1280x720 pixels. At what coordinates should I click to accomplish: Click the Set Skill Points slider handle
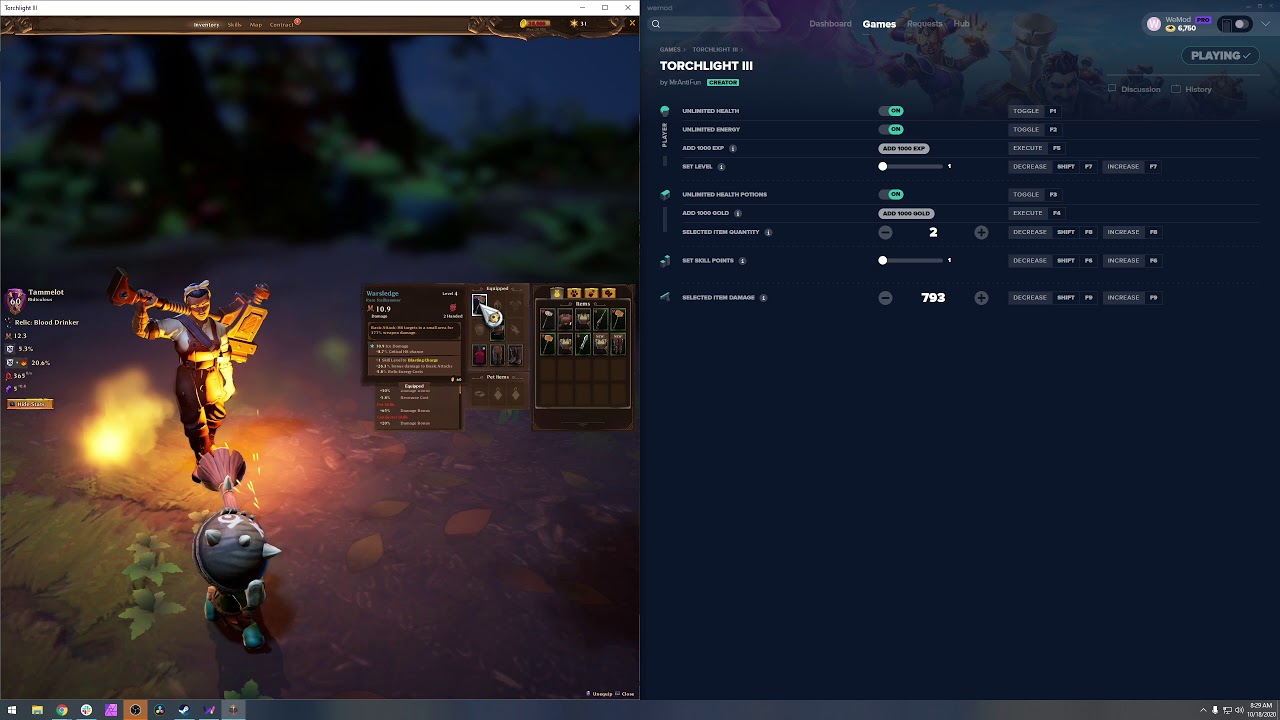[883, 261]
